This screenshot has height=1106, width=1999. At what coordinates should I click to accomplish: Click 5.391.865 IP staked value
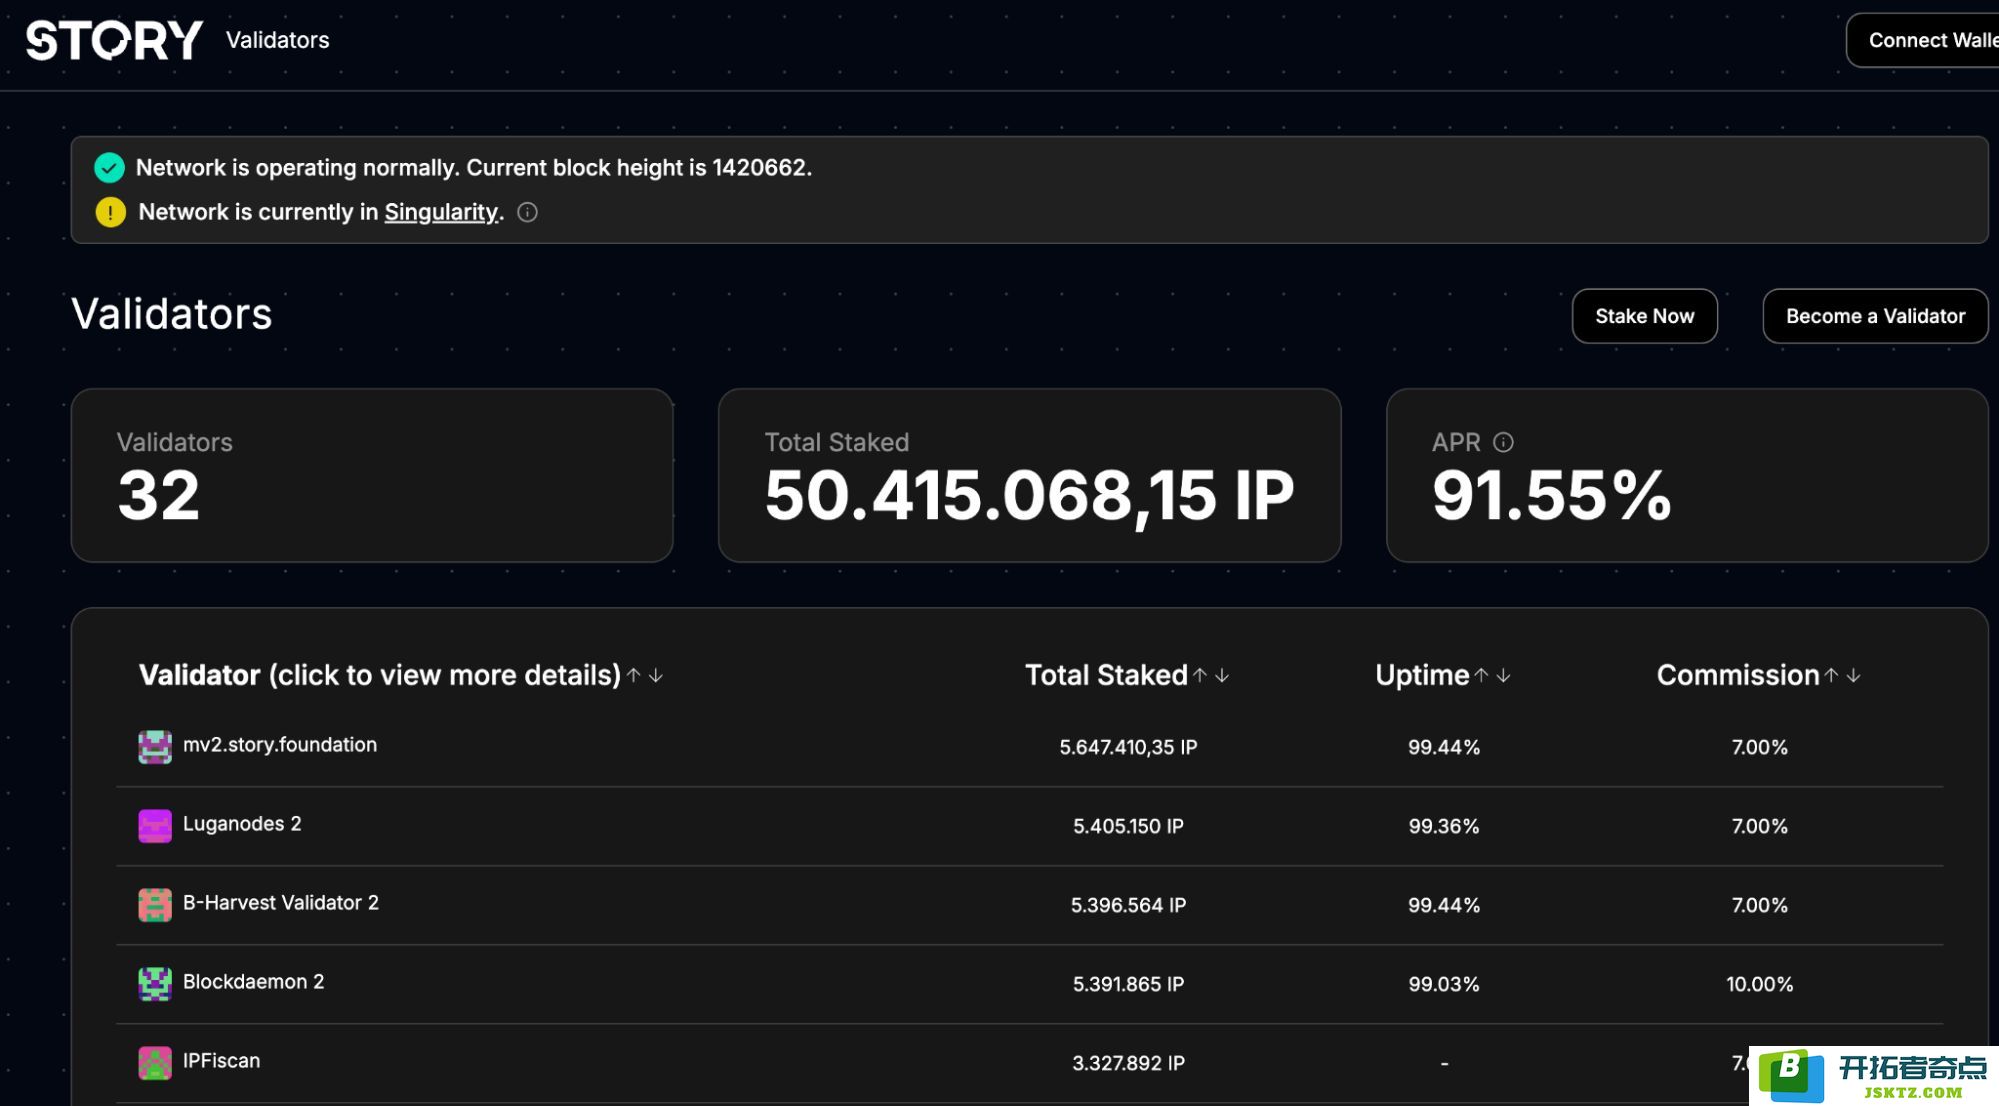tap(1128, 984)
